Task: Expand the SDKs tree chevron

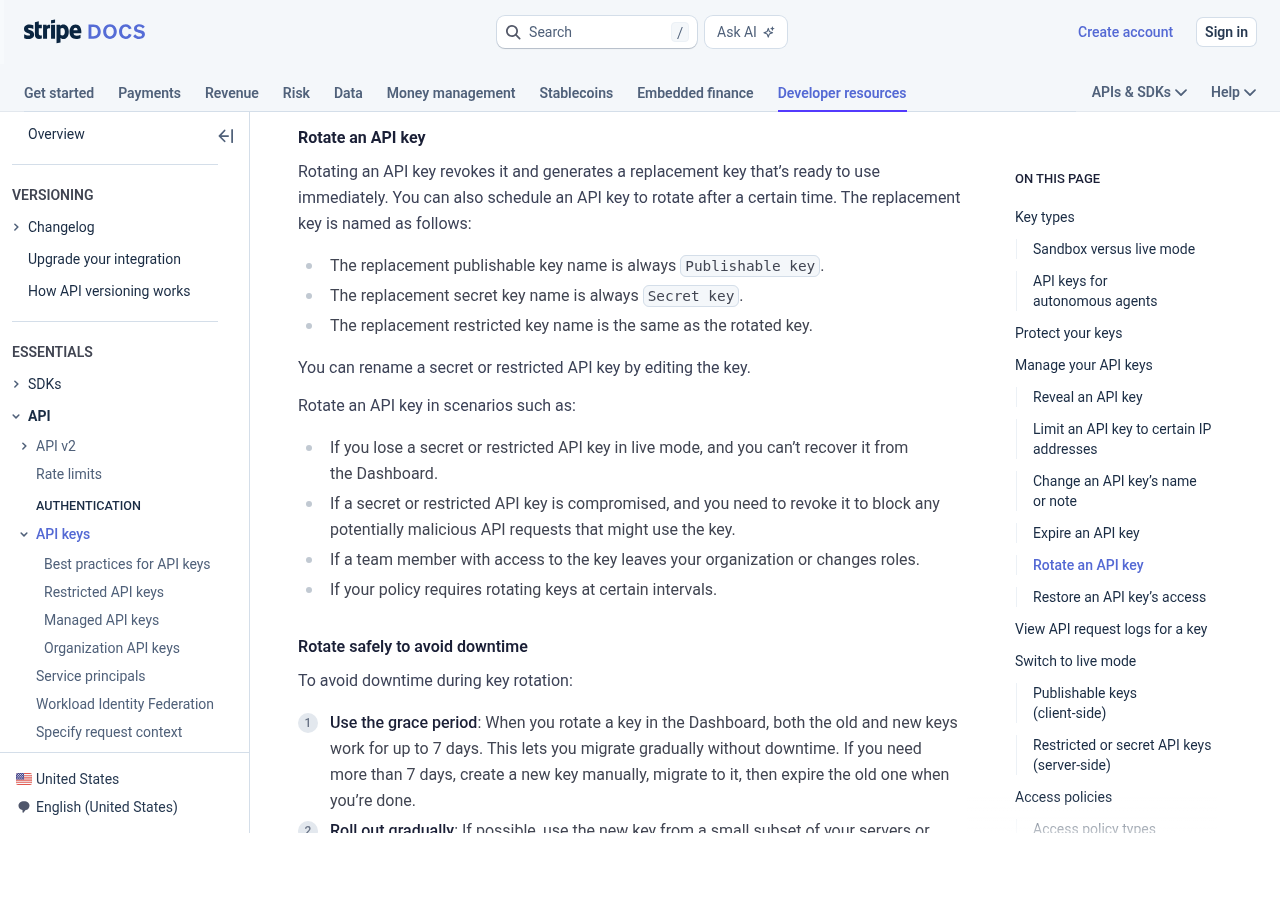Action: pos(16,384)
